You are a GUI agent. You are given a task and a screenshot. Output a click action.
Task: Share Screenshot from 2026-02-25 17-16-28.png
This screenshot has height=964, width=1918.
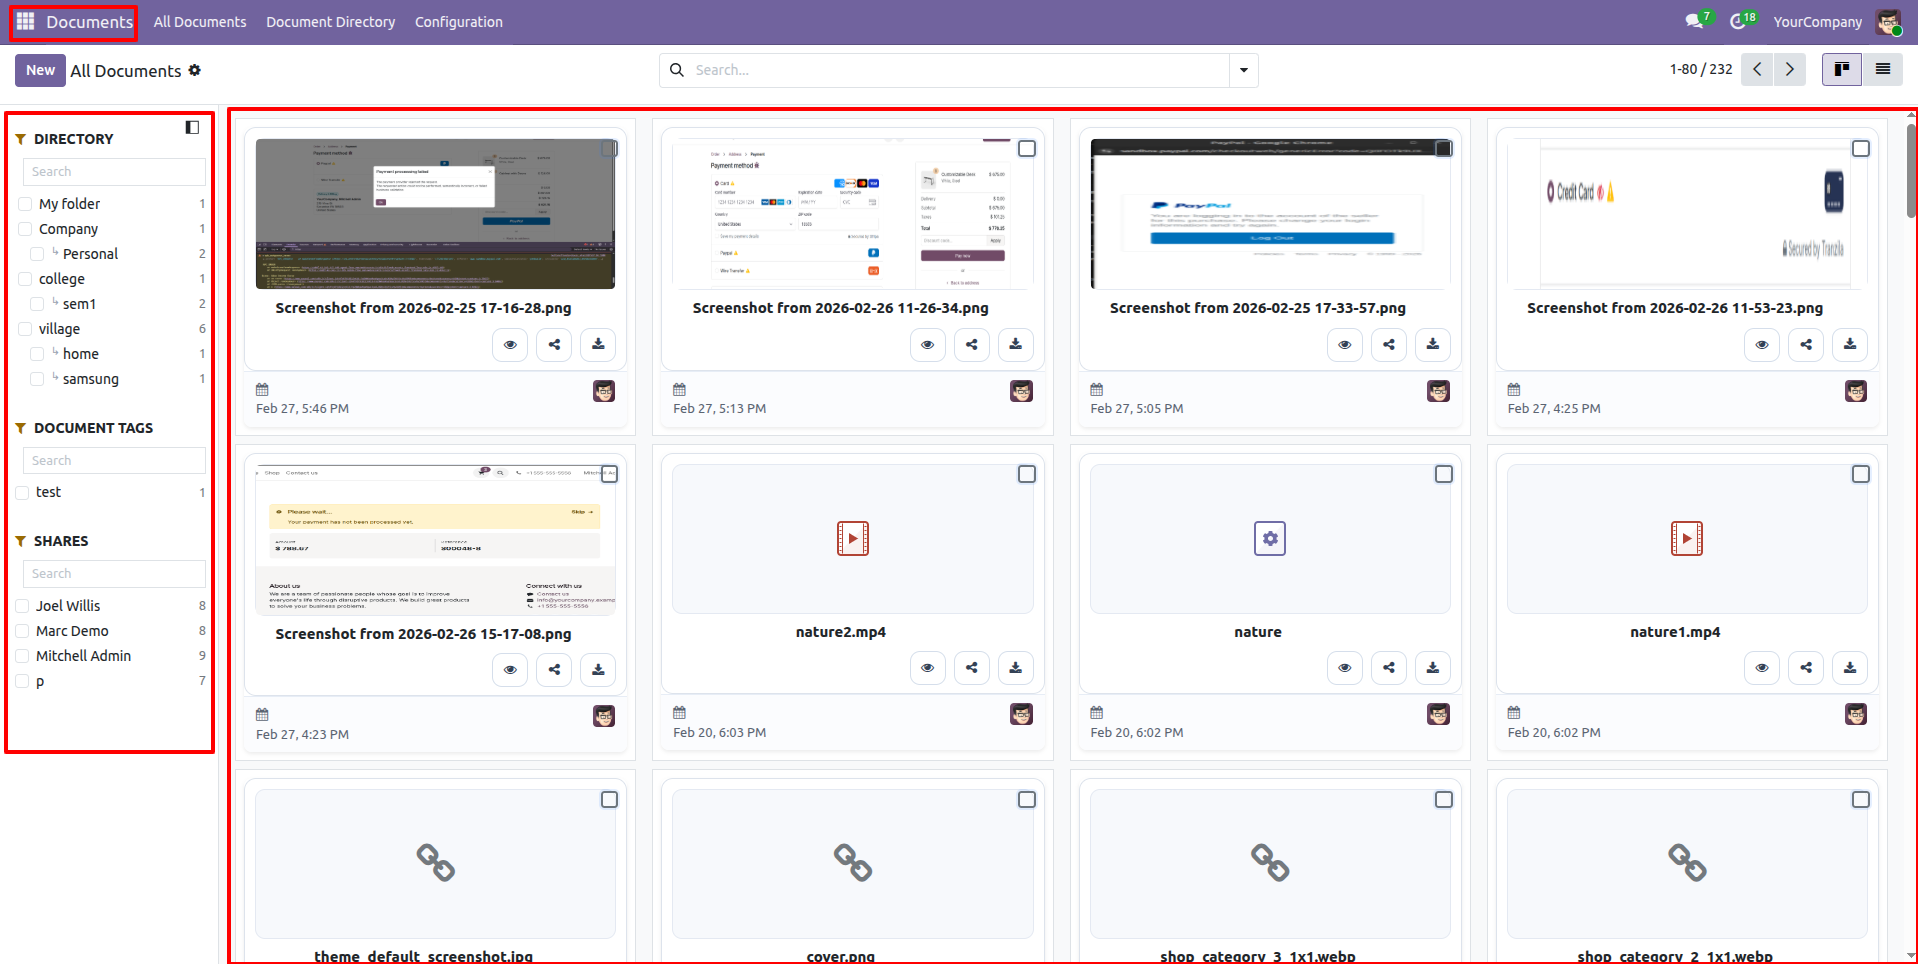[554, 344]
